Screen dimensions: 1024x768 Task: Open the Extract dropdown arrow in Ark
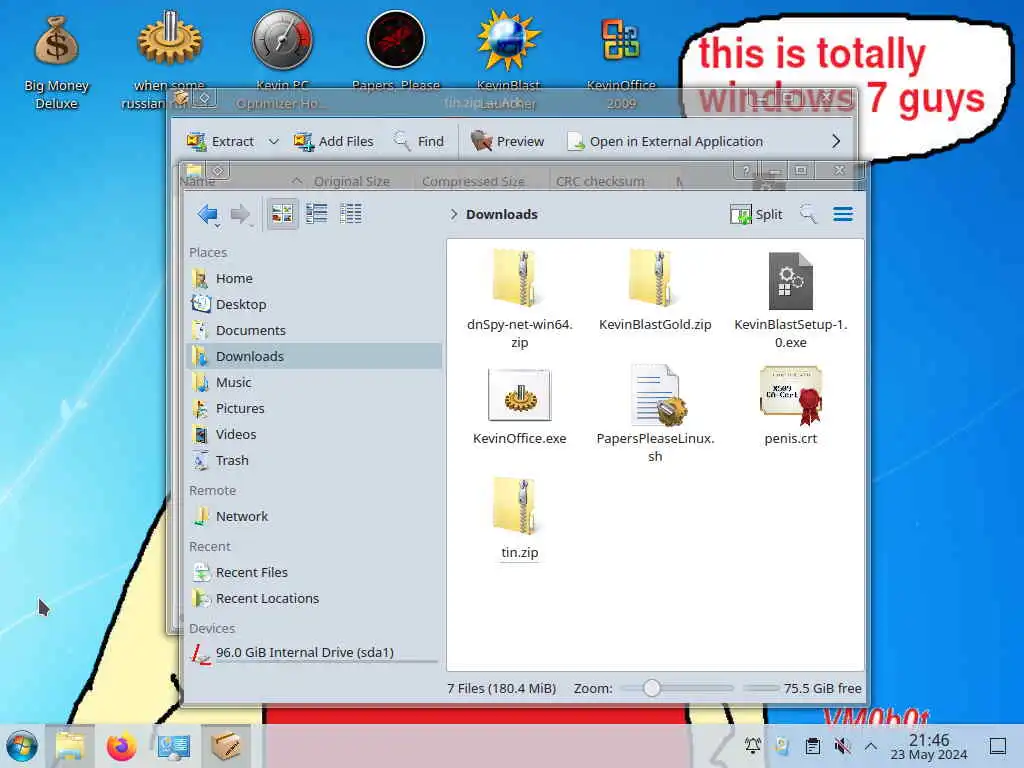coord(274,141)
